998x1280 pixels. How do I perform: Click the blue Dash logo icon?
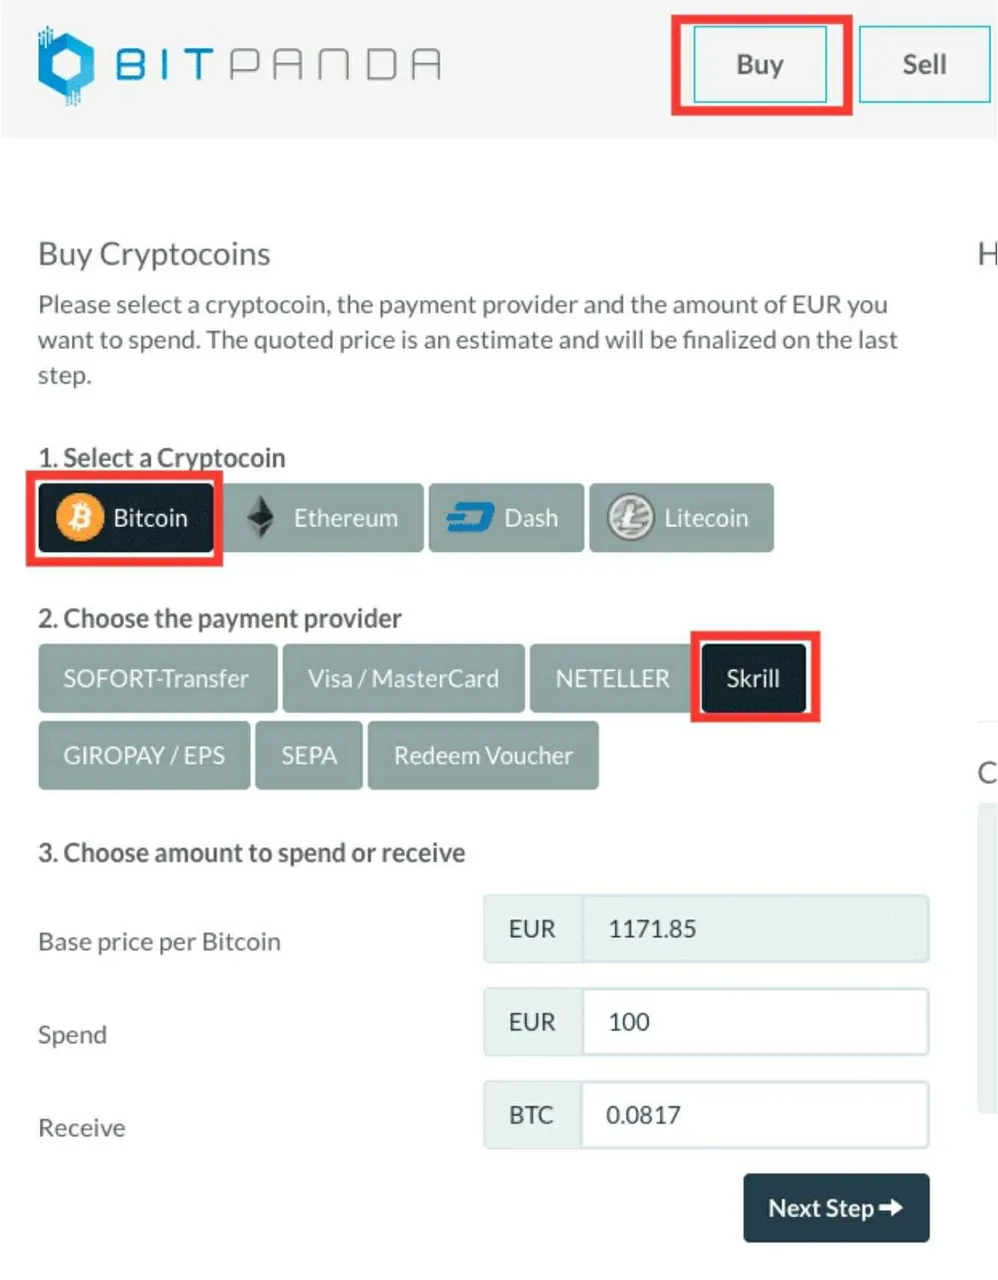point(469,518)
